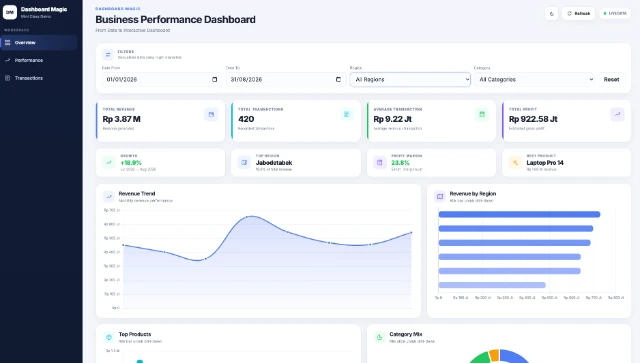
Task: Click the Refresh button
Action: [578, 13]
